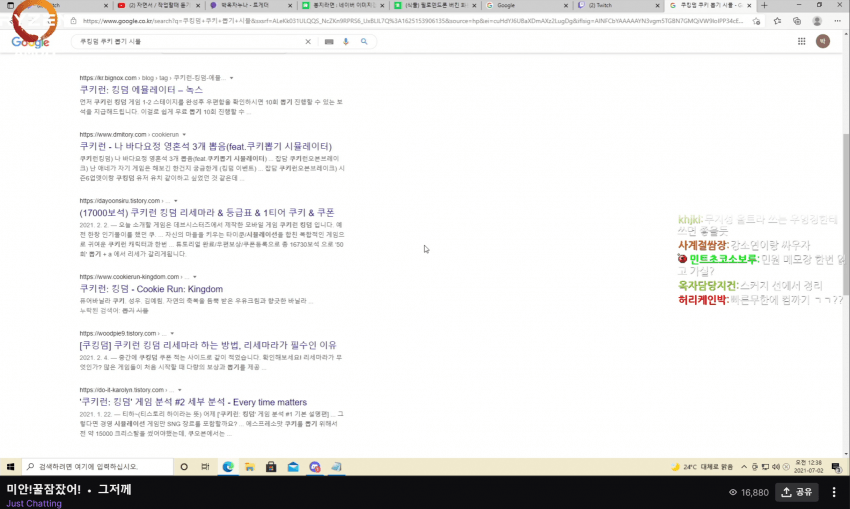View site info lock icon
This screenshot has width=850, height=509.
[x=74, y=21]
